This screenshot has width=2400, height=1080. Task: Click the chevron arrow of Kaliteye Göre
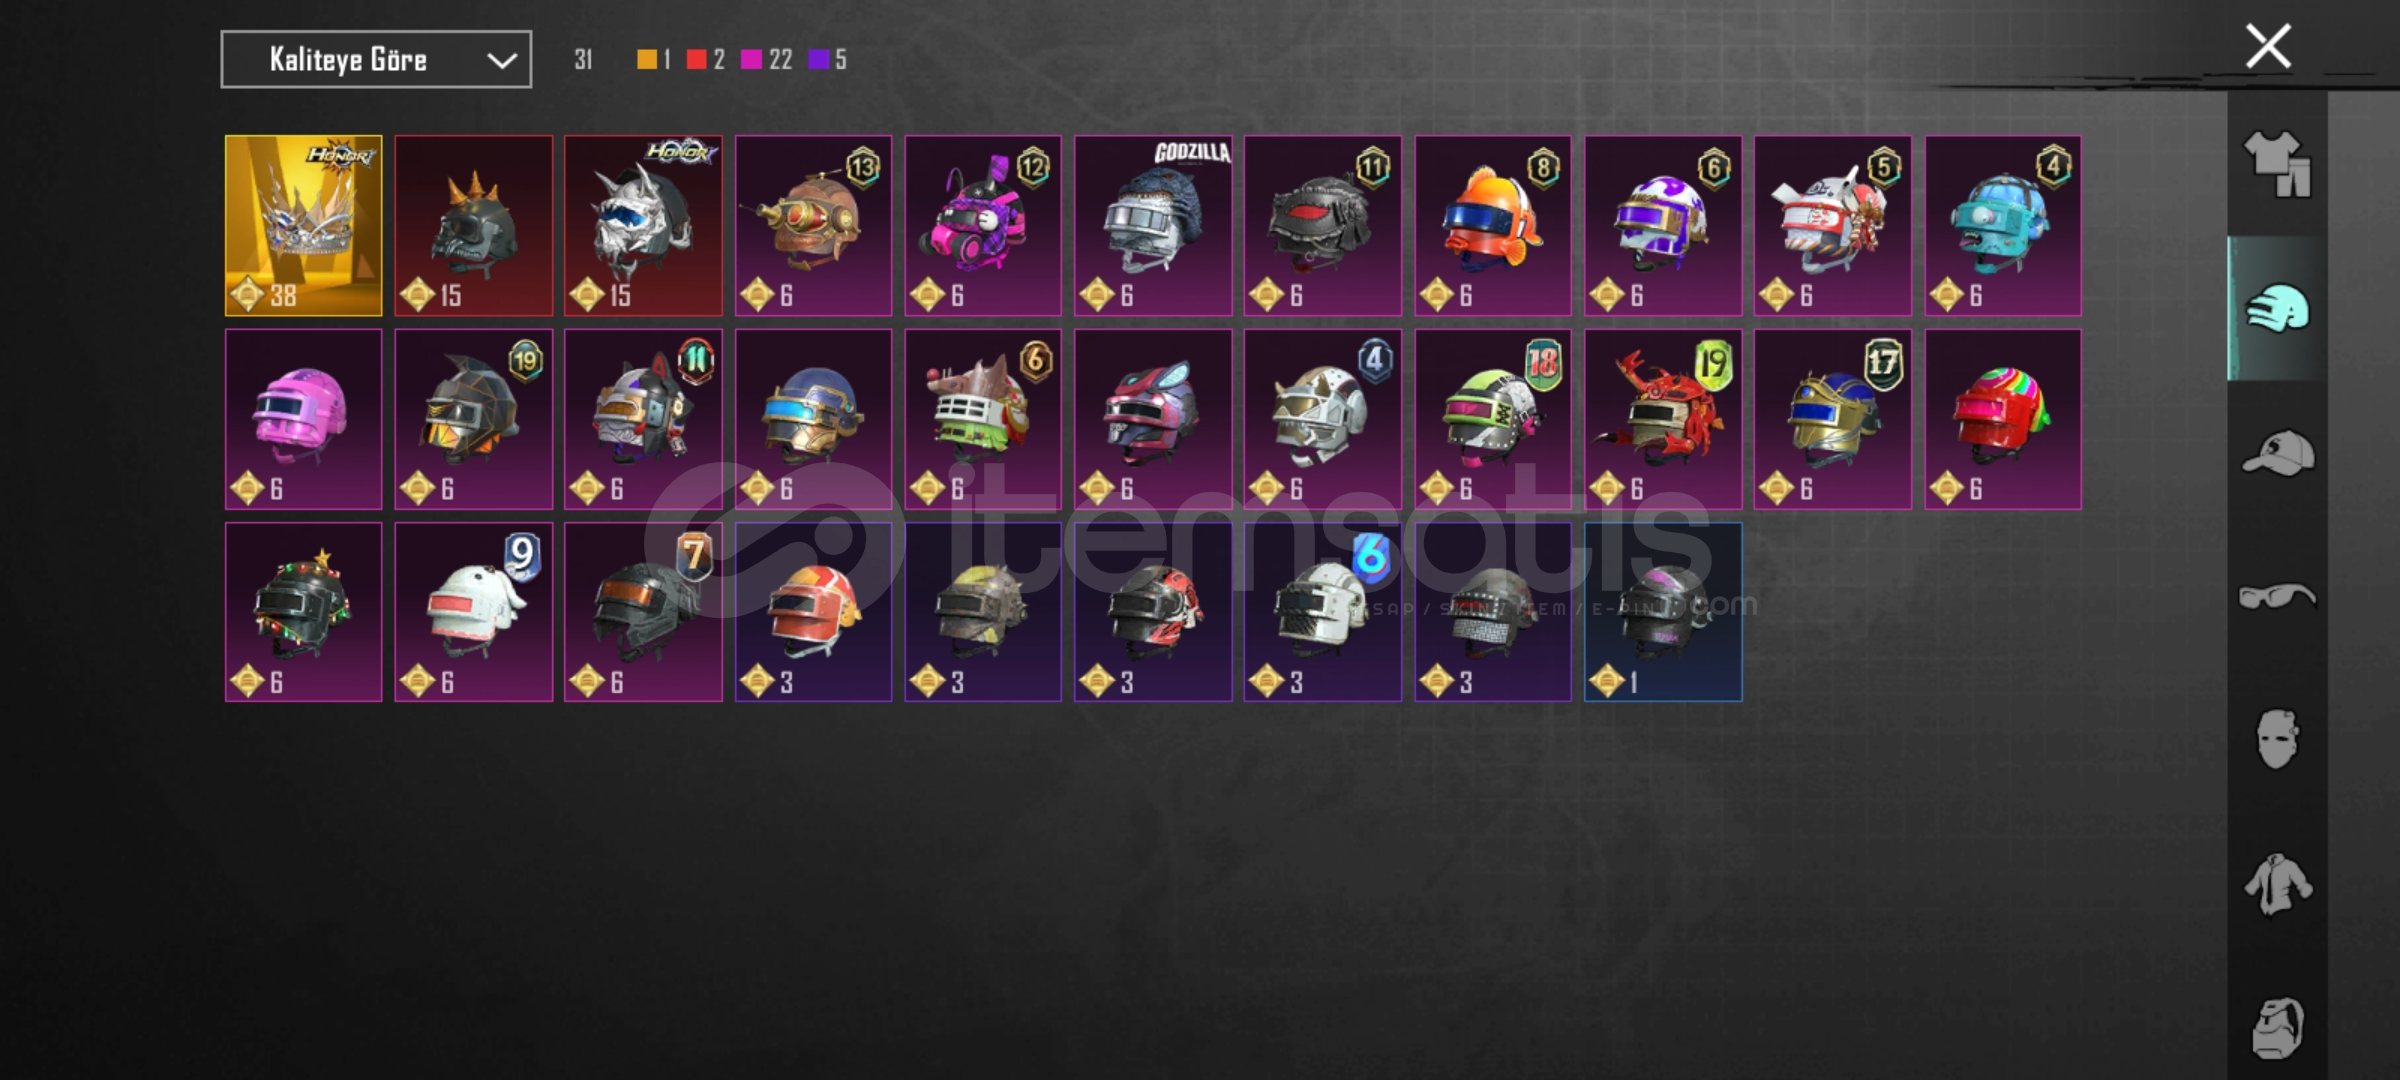point(501,61)
